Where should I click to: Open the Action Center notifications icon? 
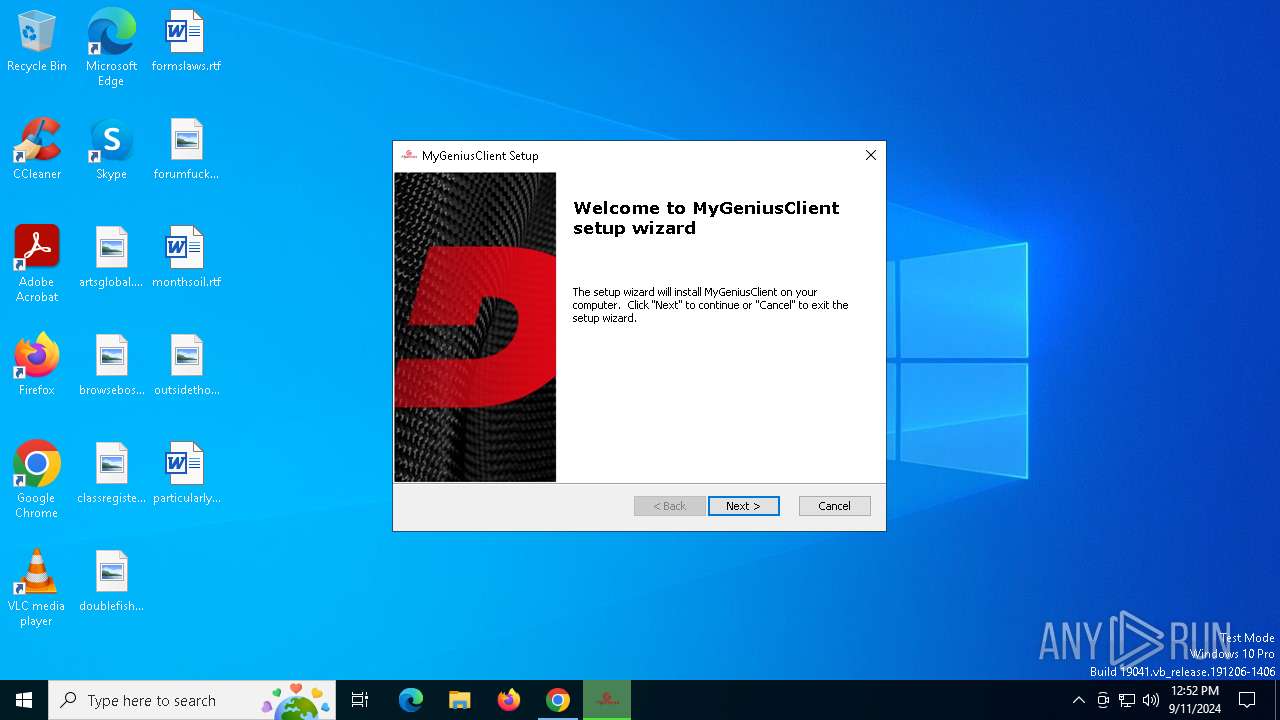[1247, 700]
